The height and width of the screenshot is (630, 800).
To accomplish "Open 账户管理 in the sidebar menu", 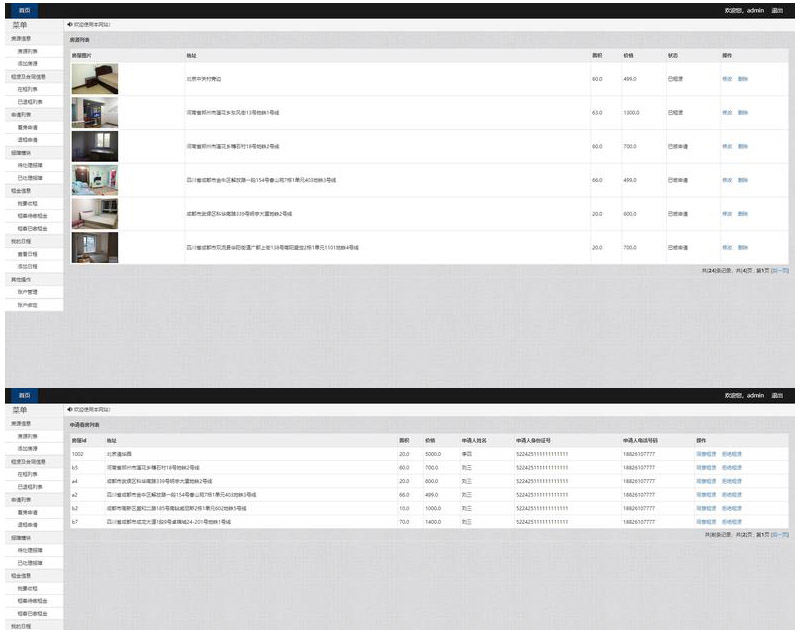I will click(x=28, y=292).
